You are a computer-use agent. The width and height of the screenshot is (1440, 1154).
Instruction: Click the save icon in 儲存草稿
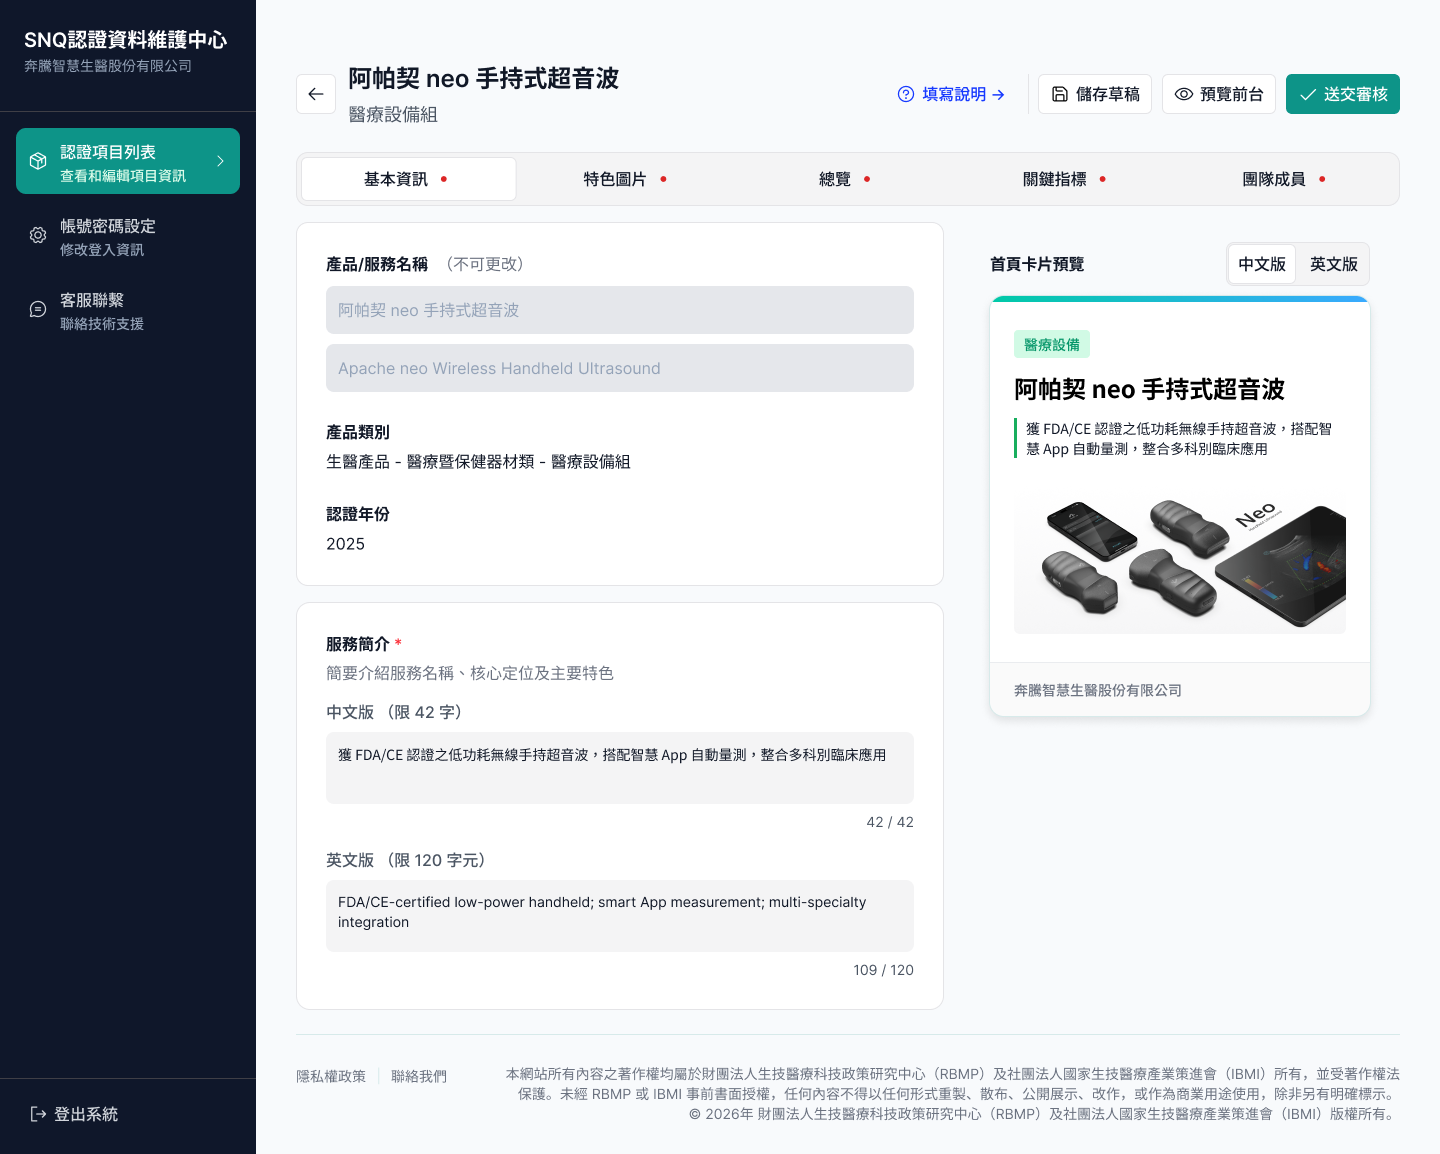pyautogui.click(x=1060, y=94)
